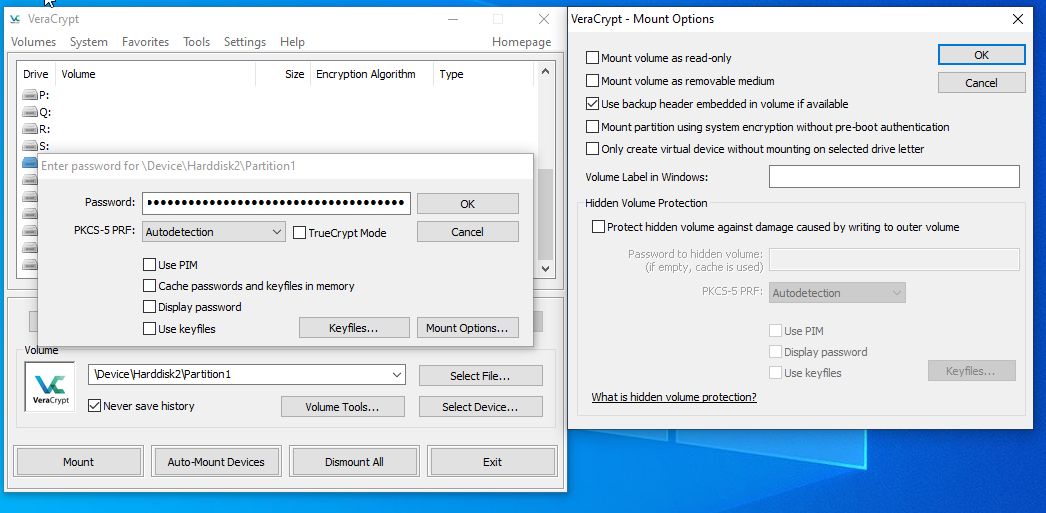Click the Password input field
The image size is (1046, 513).
[x=276, y=203]
